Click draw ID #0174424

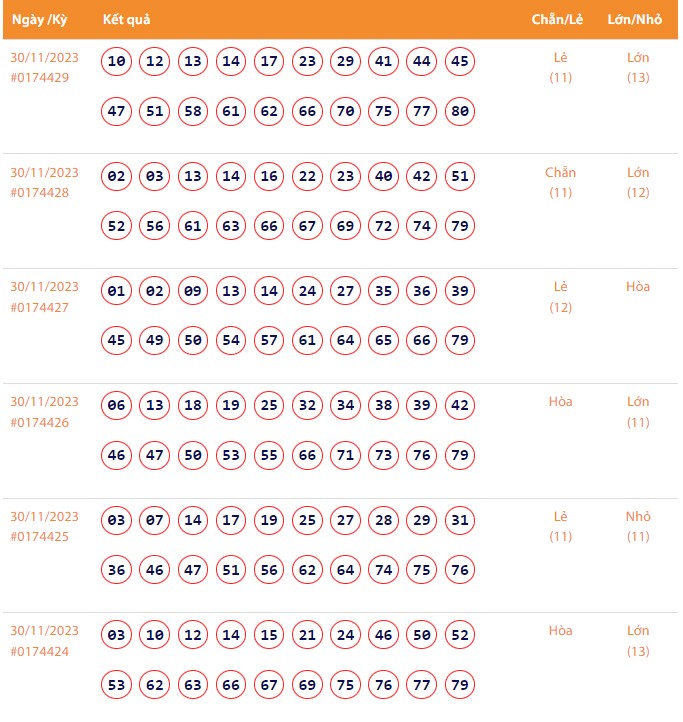40,651
